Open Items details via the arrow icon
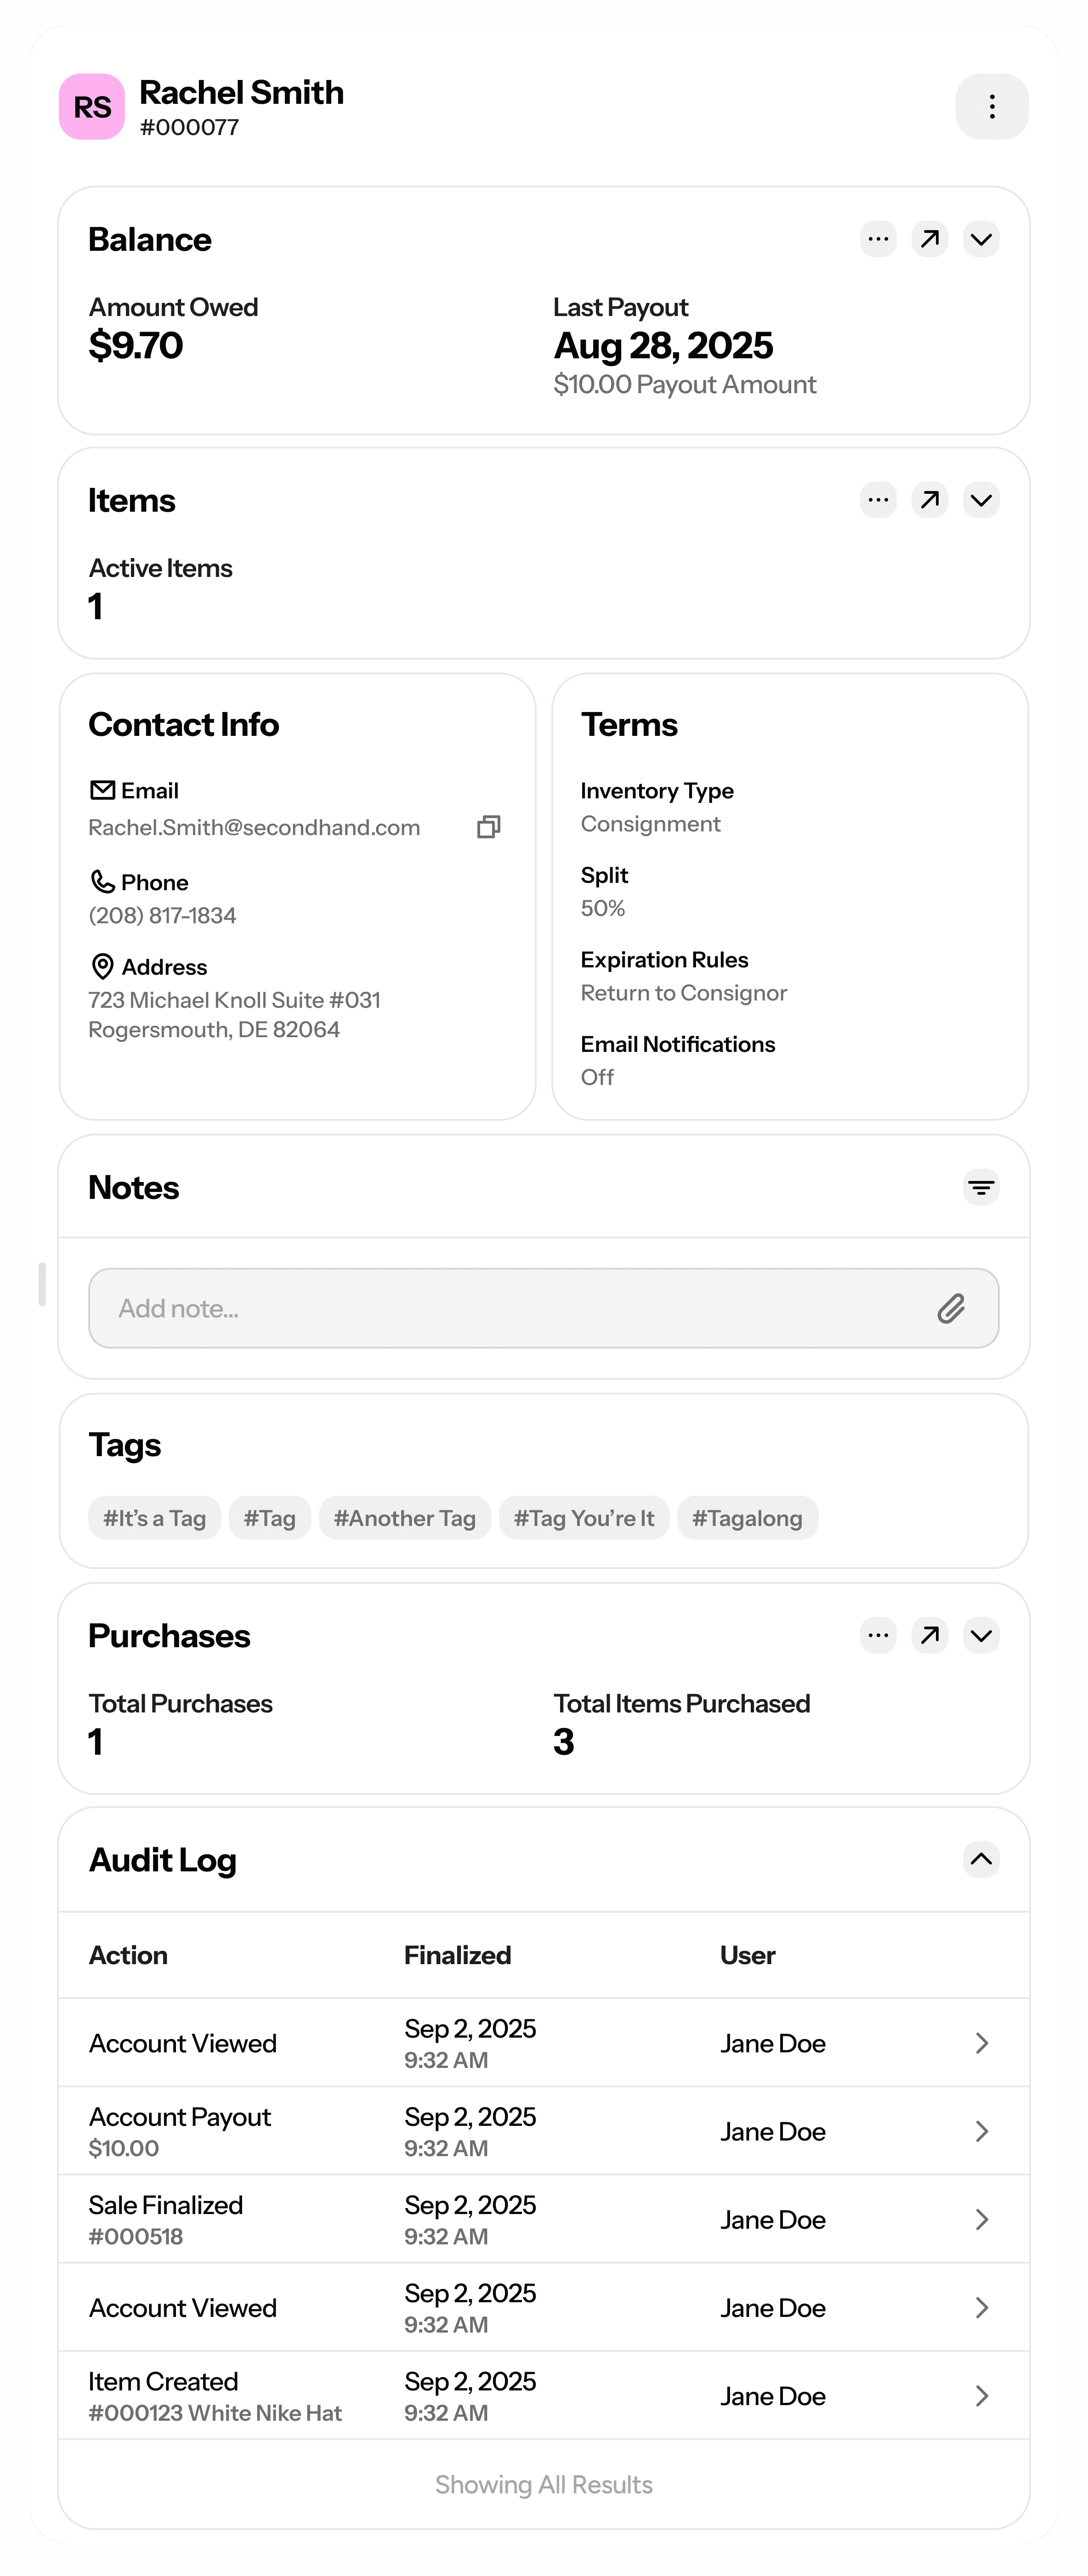The image size is (1088, 2576). click(x=930, y=500)
